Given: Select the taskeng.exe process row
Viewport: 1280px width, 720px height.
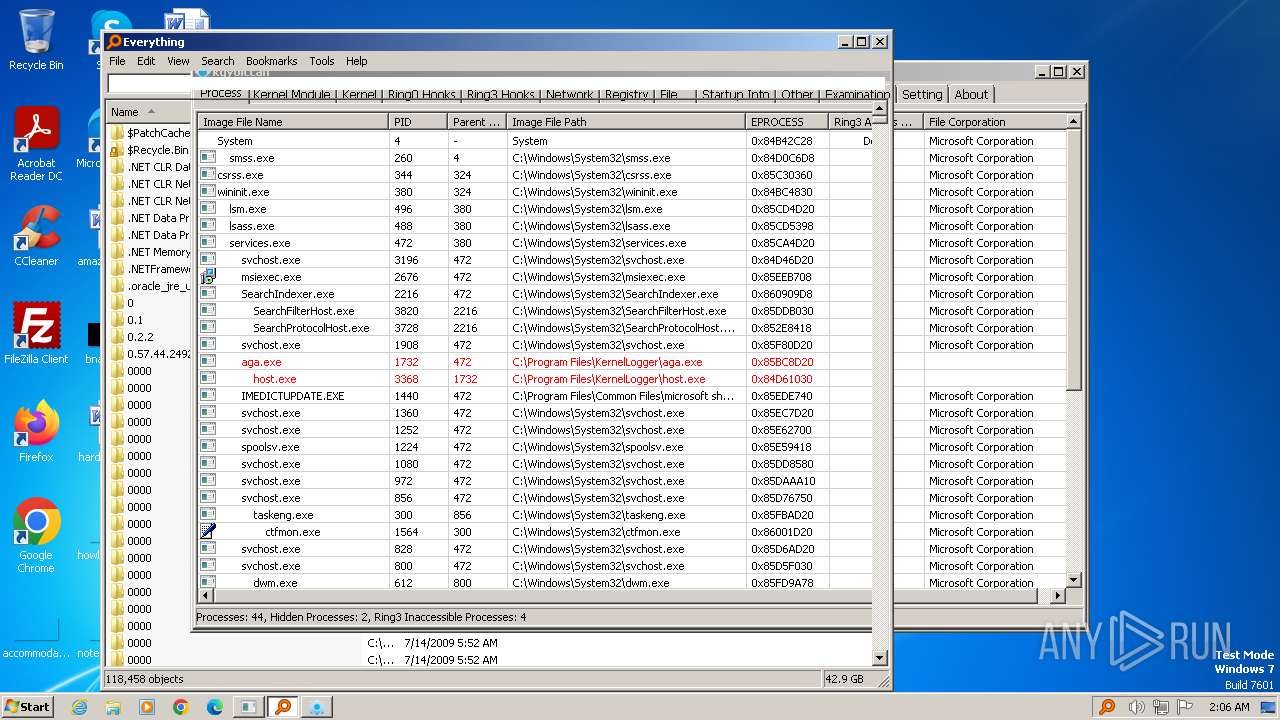Looking at the screenshot, I should pyautogui.click(x=534, y=515).
